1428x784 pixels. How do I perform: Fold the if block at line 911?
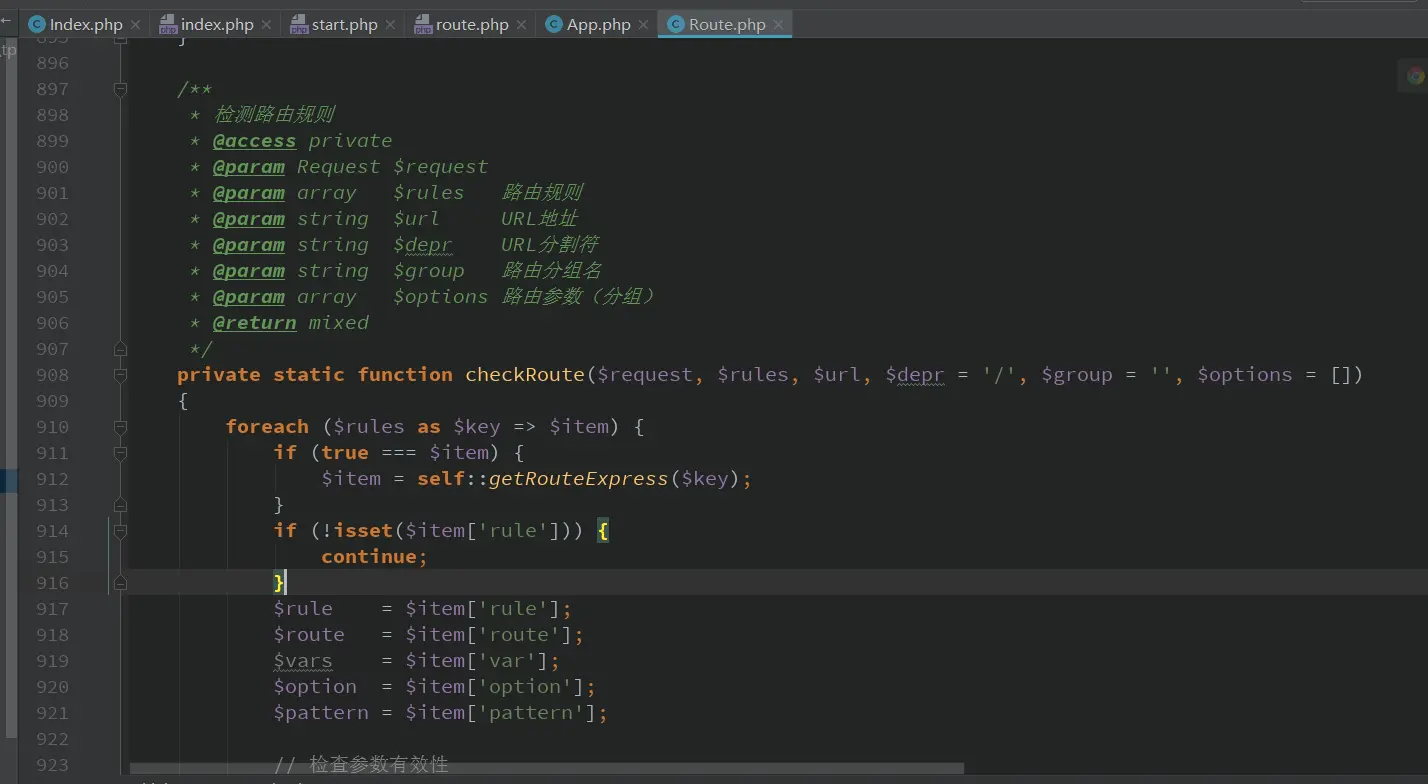(x=121, y=453)
